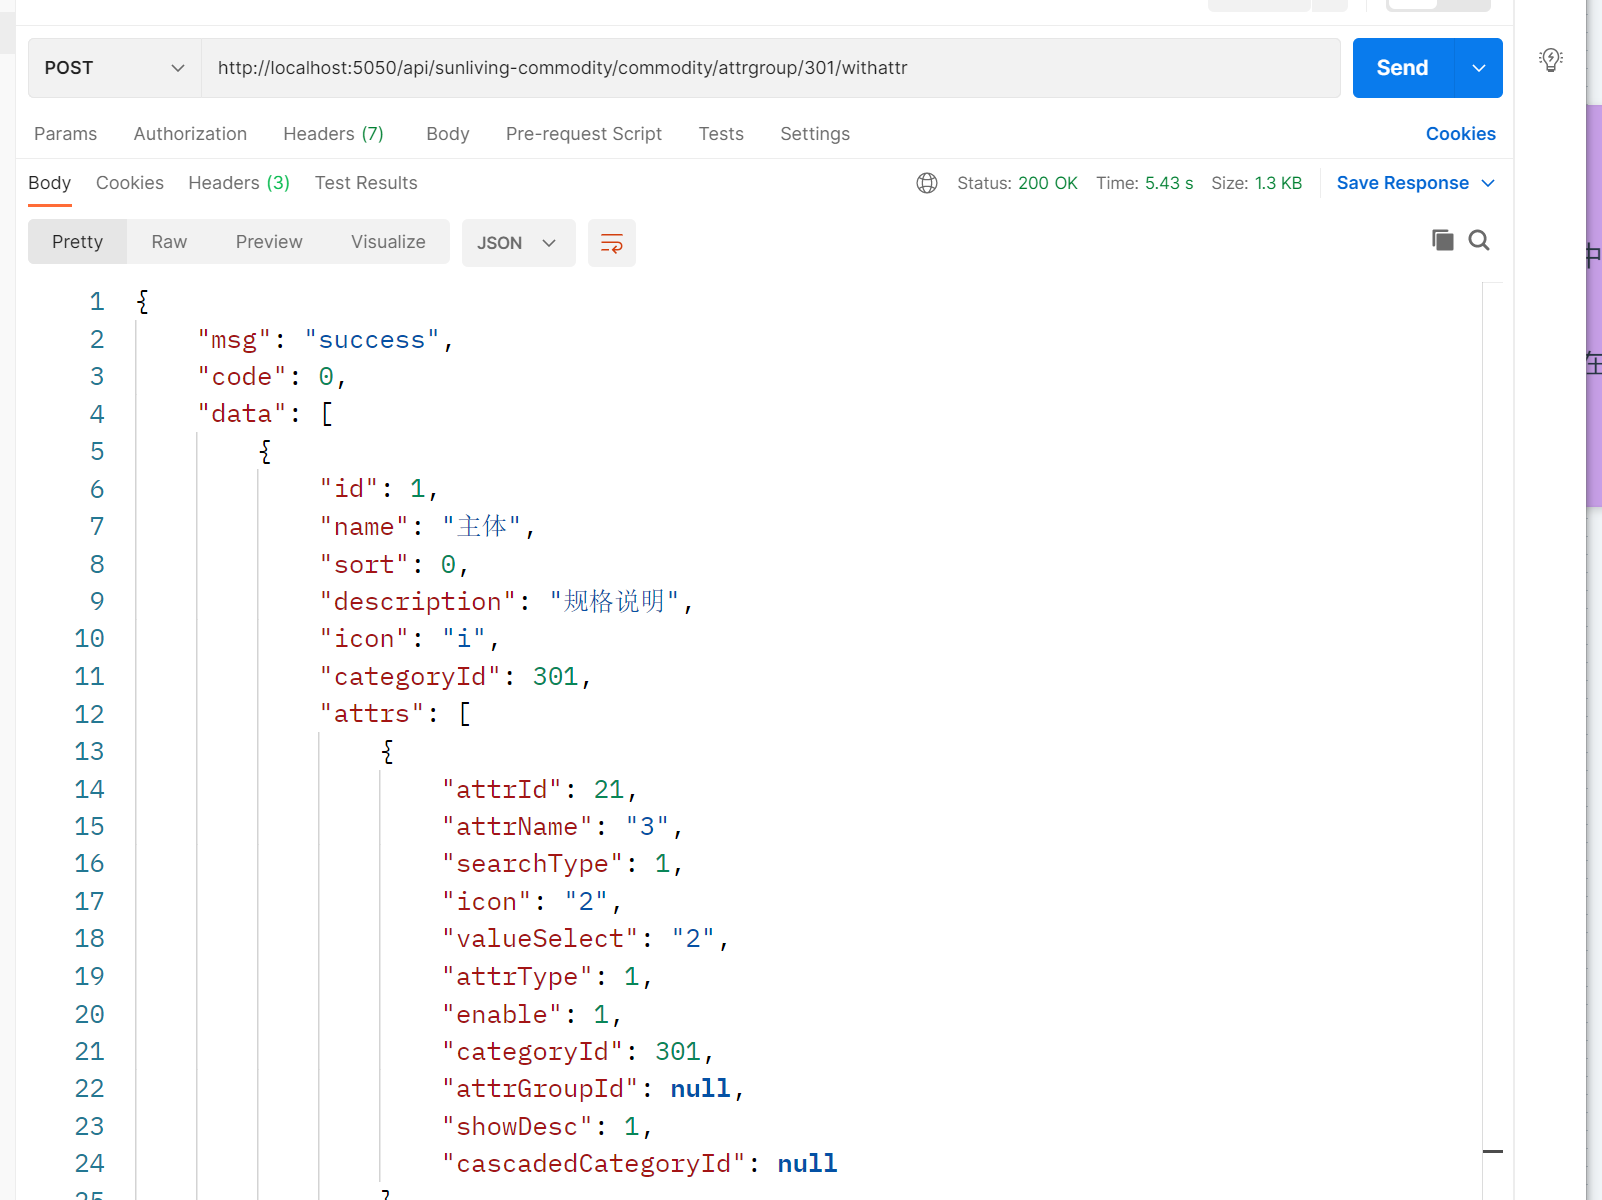
Task: Click line number 13 in gutter
Action: 89,752
